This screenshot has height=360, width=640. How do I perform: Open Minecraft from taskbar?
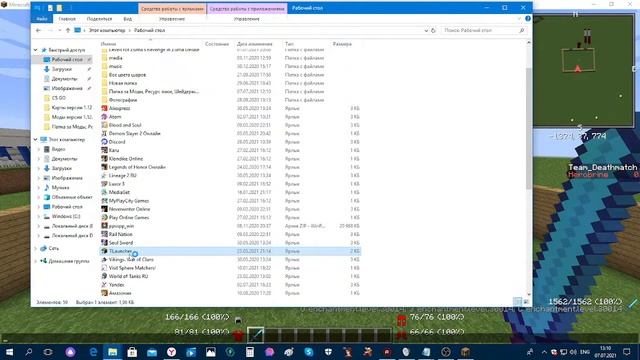(x=465, y=352)
